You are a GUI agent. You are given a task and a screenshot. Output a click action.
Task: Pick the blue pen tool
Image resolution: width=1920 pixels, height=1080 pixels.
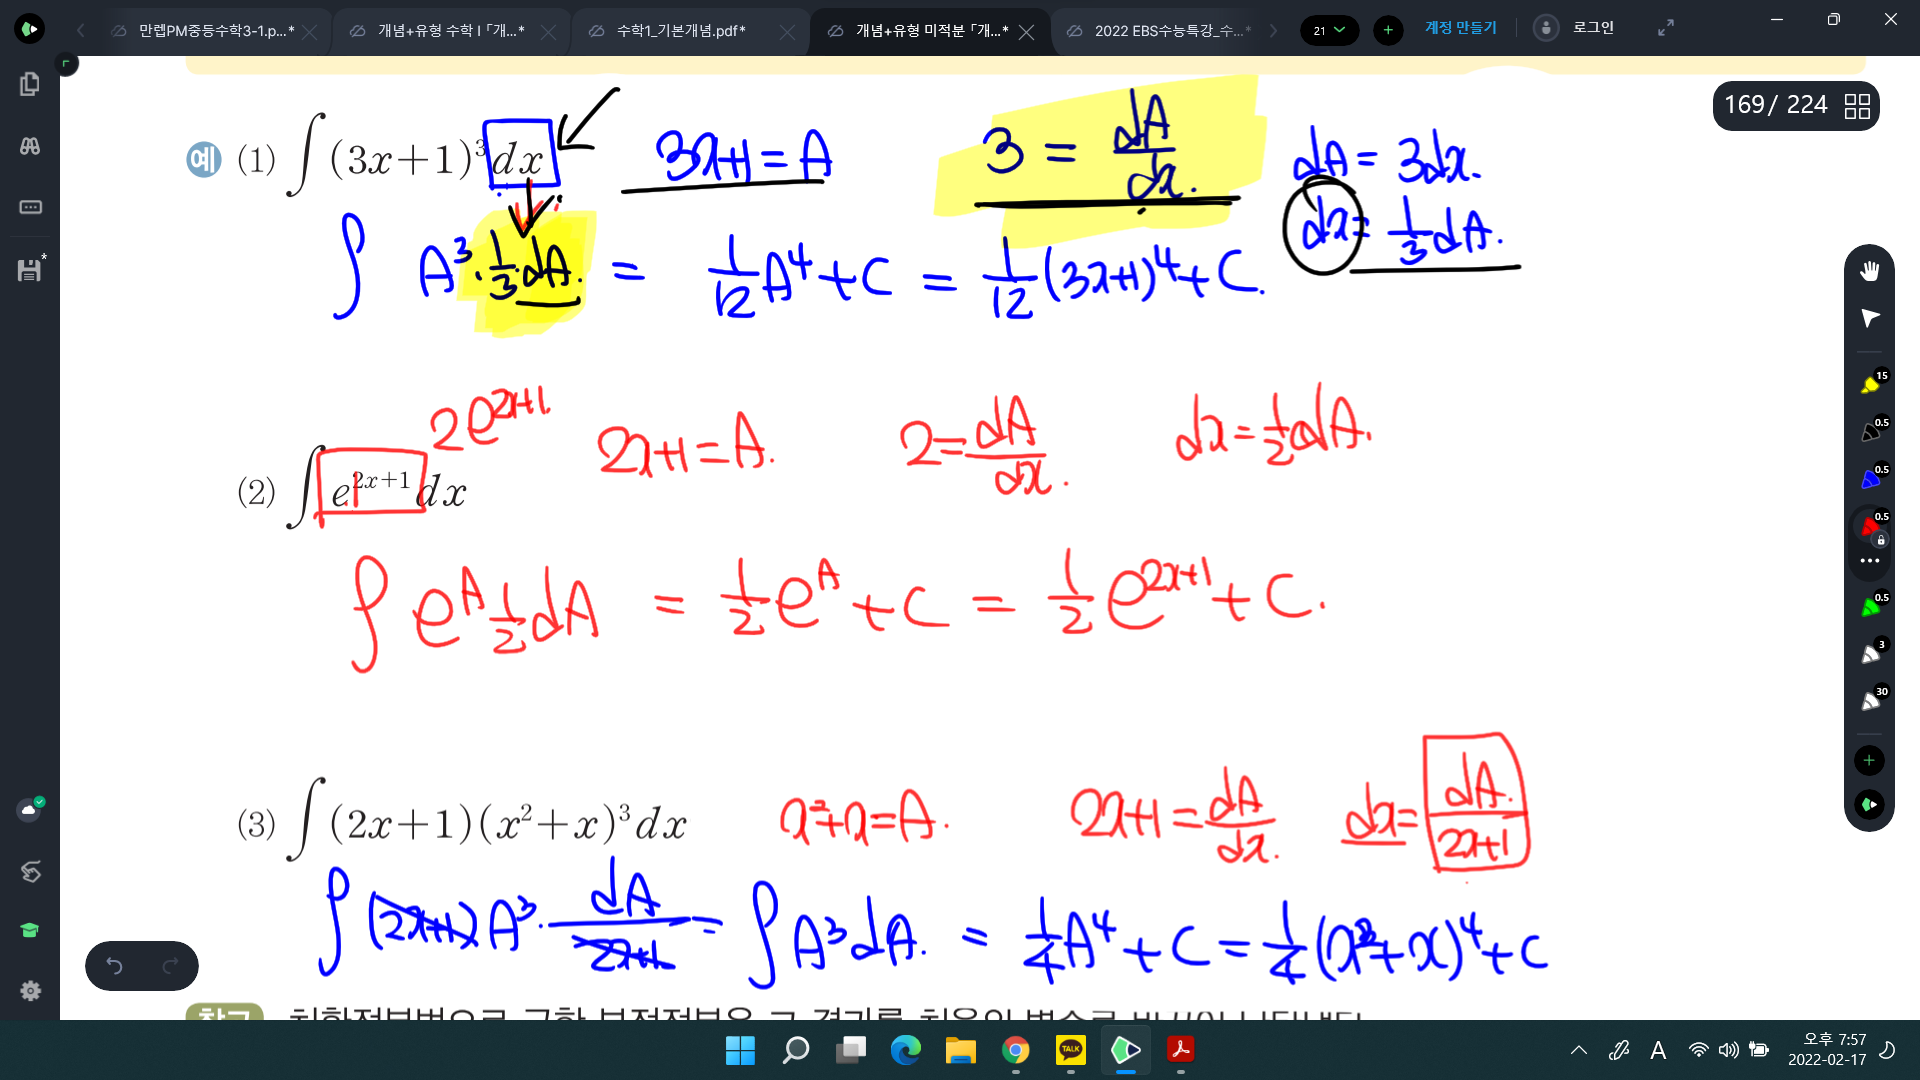click(1870, 479)
